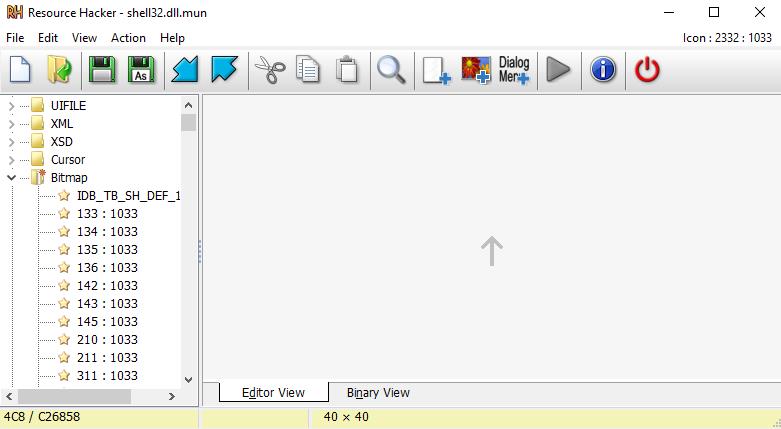The height and width of the screenshot is (429, 781).
Task: Open the File menu
Action: [15, 38]
